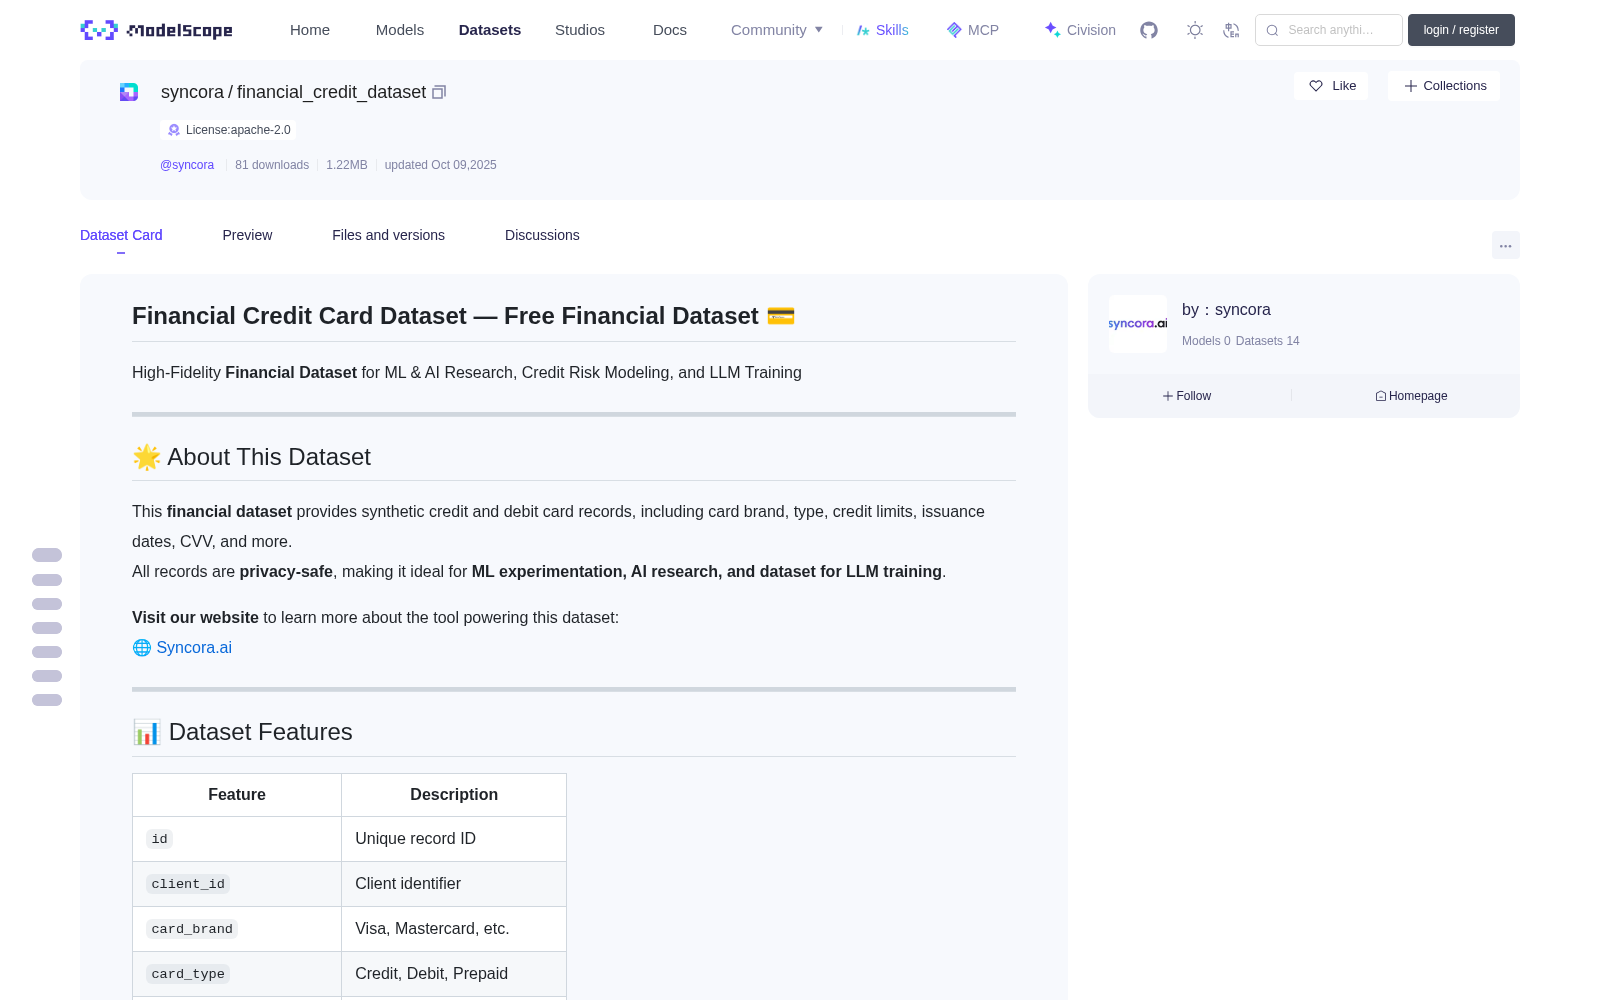The height and width of the screenshot is (1000, 1600).
Task: Expand the Community dropdown menu
Action: pos(777,30)
